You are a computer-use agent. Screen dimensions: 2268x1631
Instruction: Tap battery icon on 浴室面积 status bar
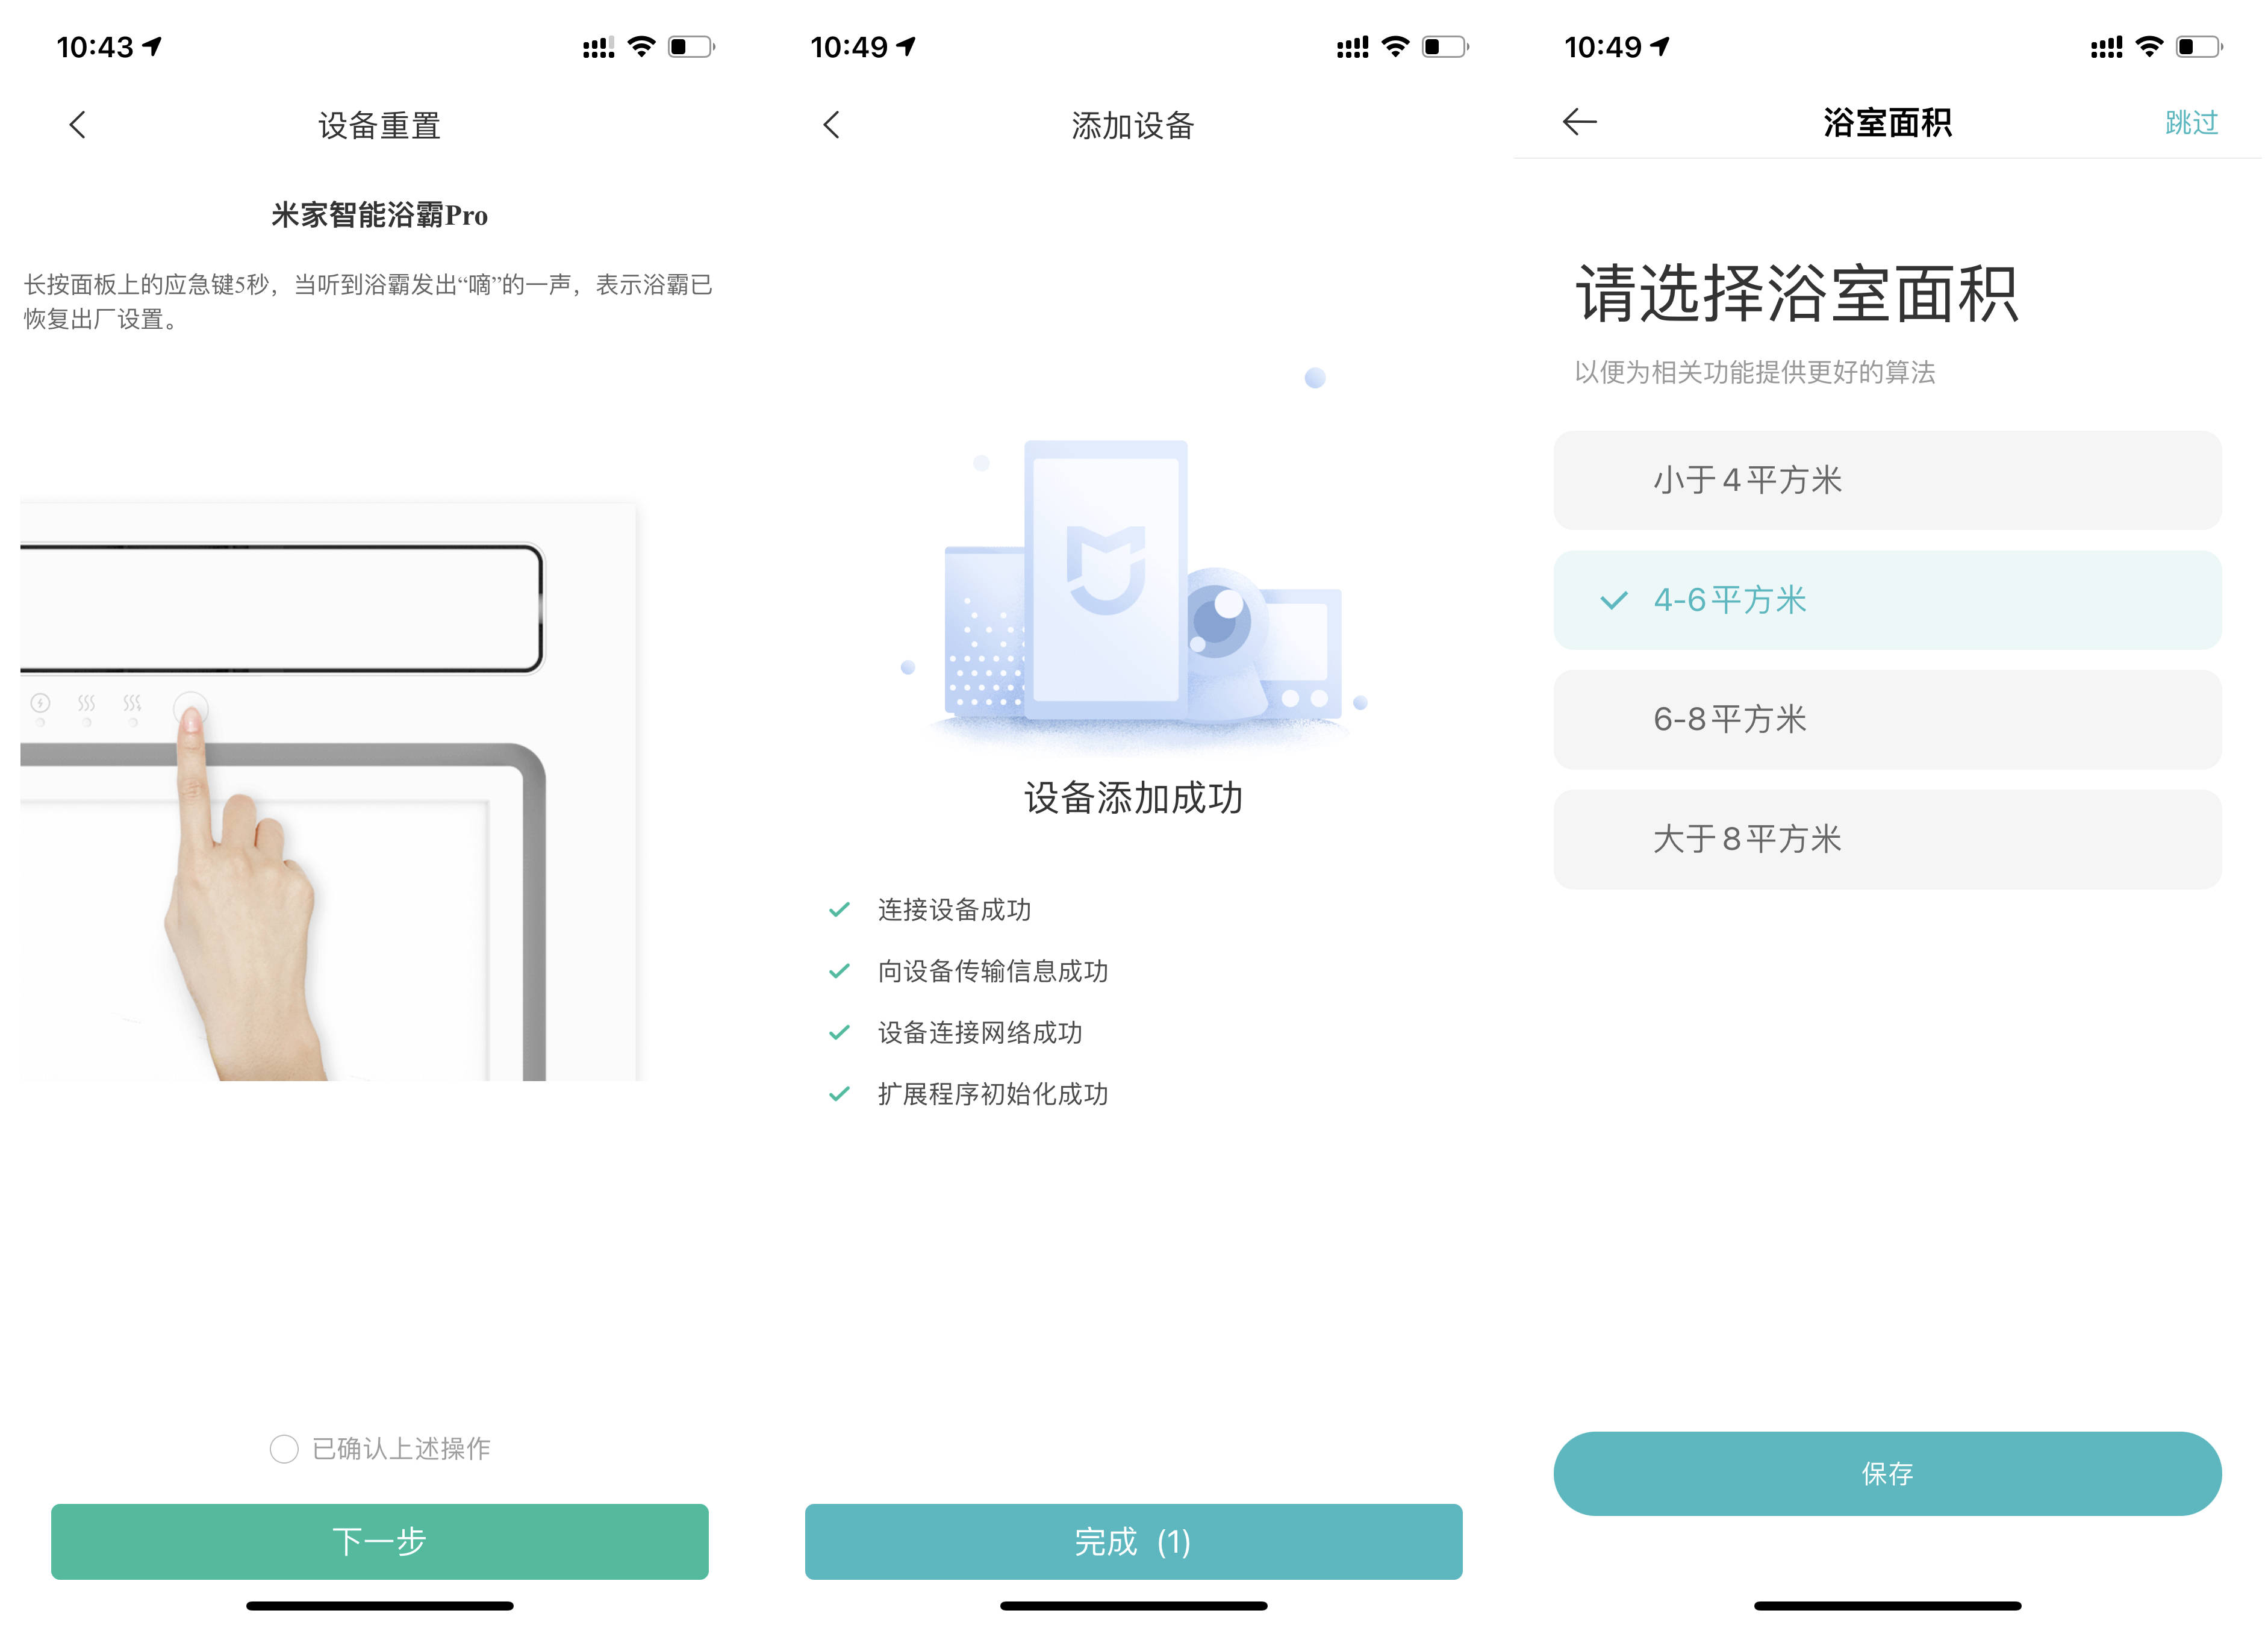(2199, 46)
